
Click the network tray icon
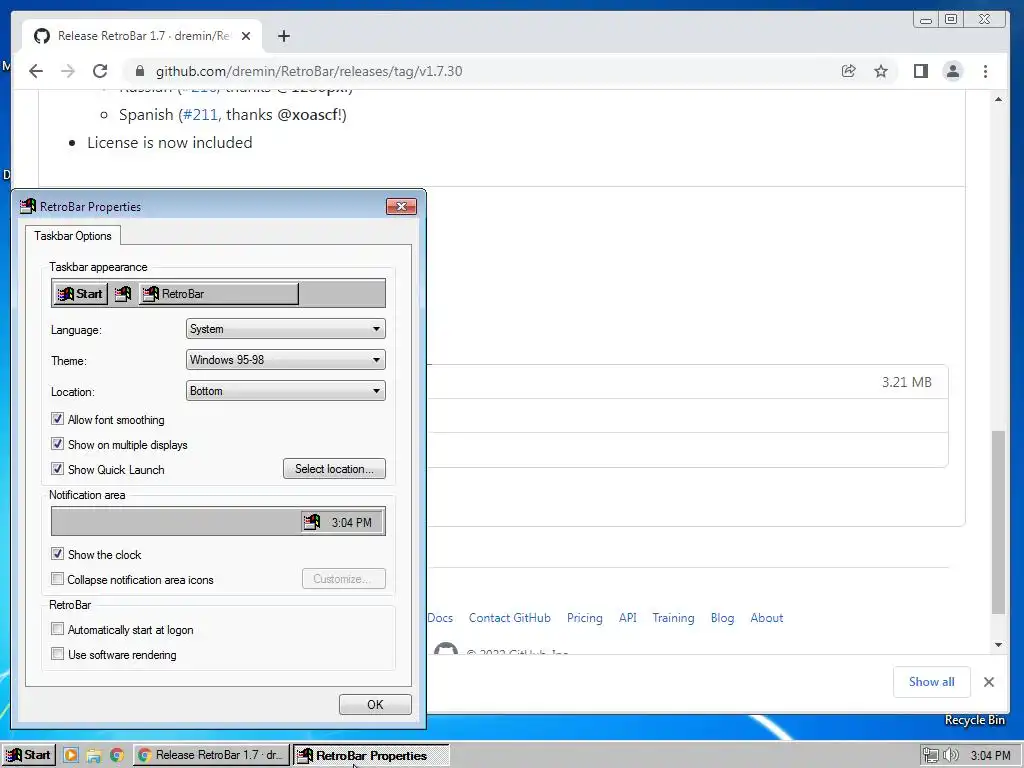pyautogui.click(x=930, y=756)
